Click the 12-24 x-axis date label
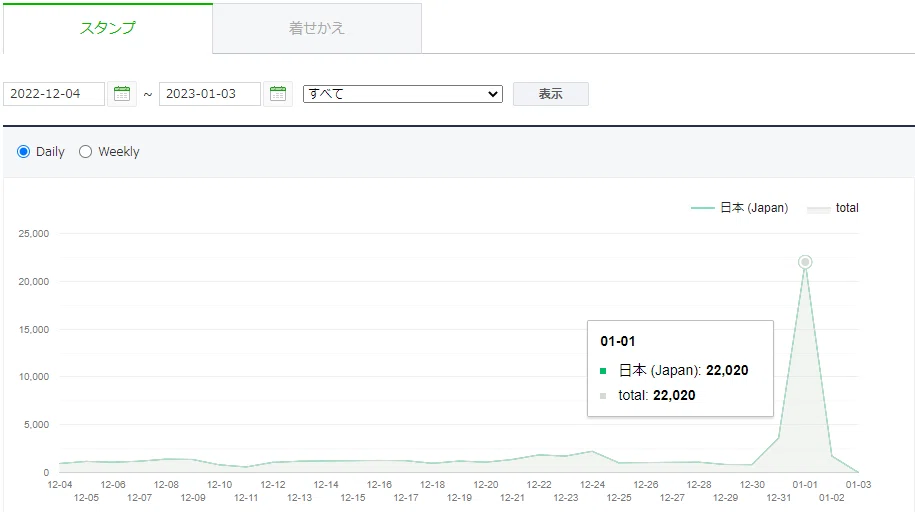This screenshot has width=915, height=512. pyautogui.click(x=592, y=485)
